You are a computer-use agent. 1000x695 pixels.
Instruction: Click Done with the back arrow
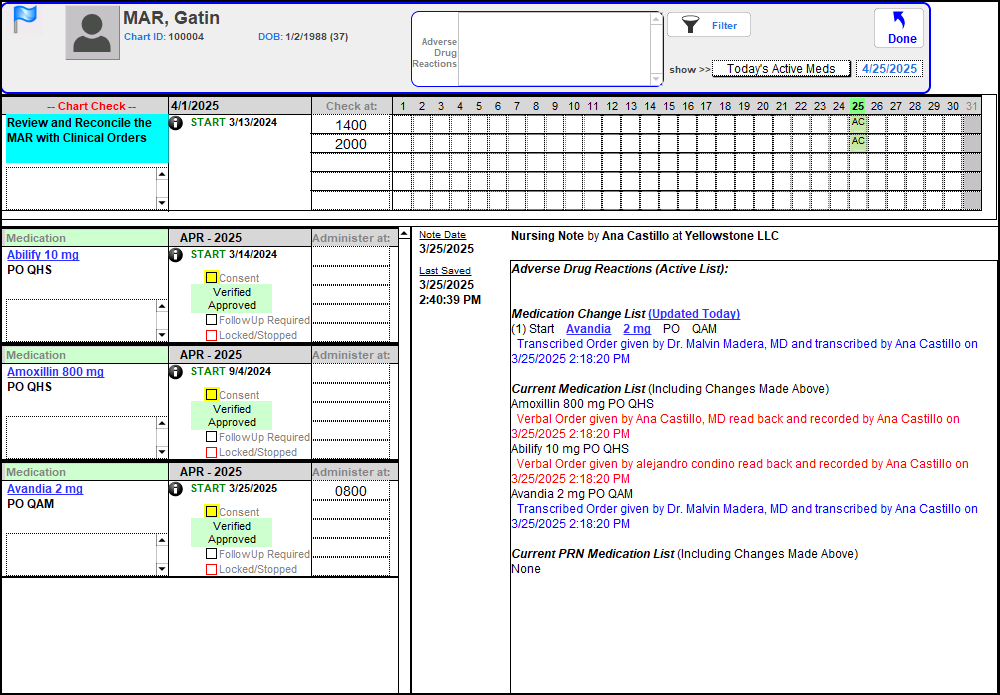pyautogui.click(x=900, y=28)
